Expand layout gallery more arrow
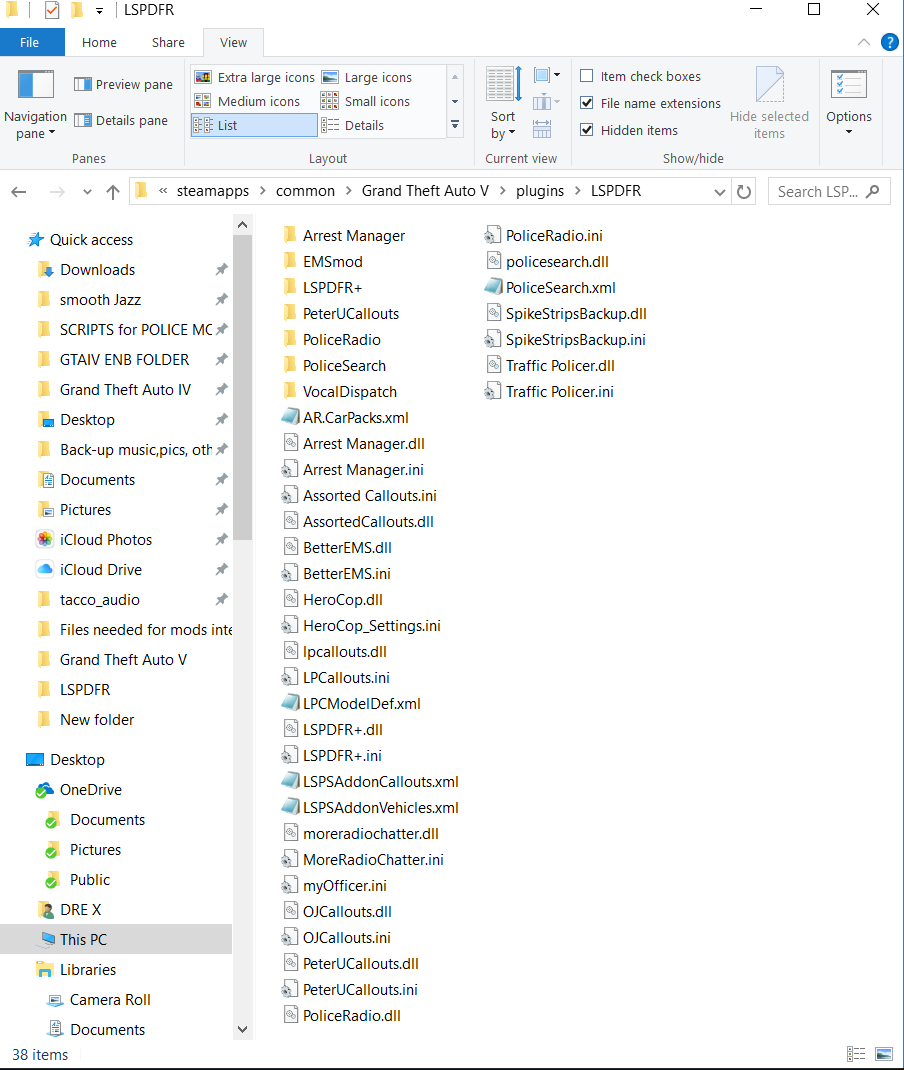 point(455,125)
